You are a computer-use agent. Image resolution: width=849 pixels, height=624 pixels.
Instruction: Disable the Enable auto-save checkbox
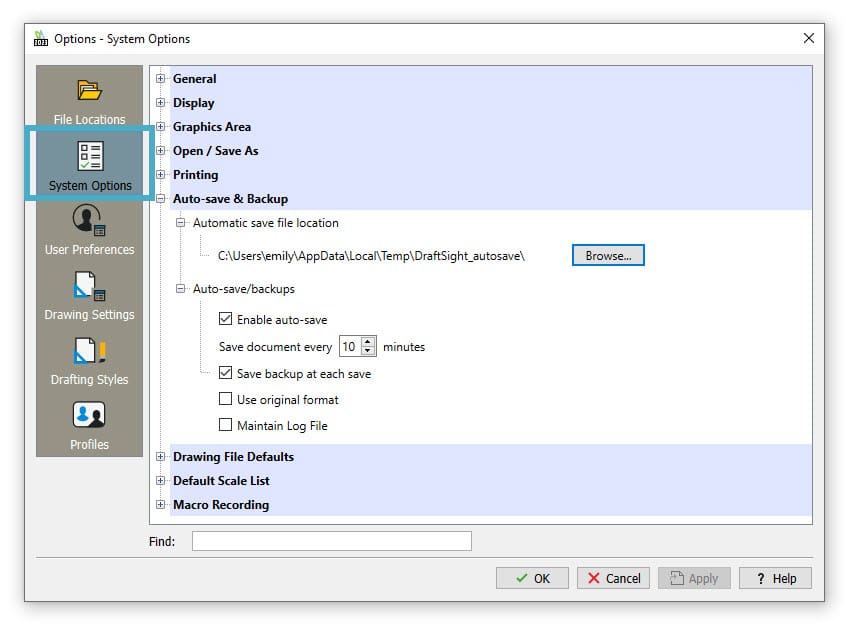click(x=223, y=318)
